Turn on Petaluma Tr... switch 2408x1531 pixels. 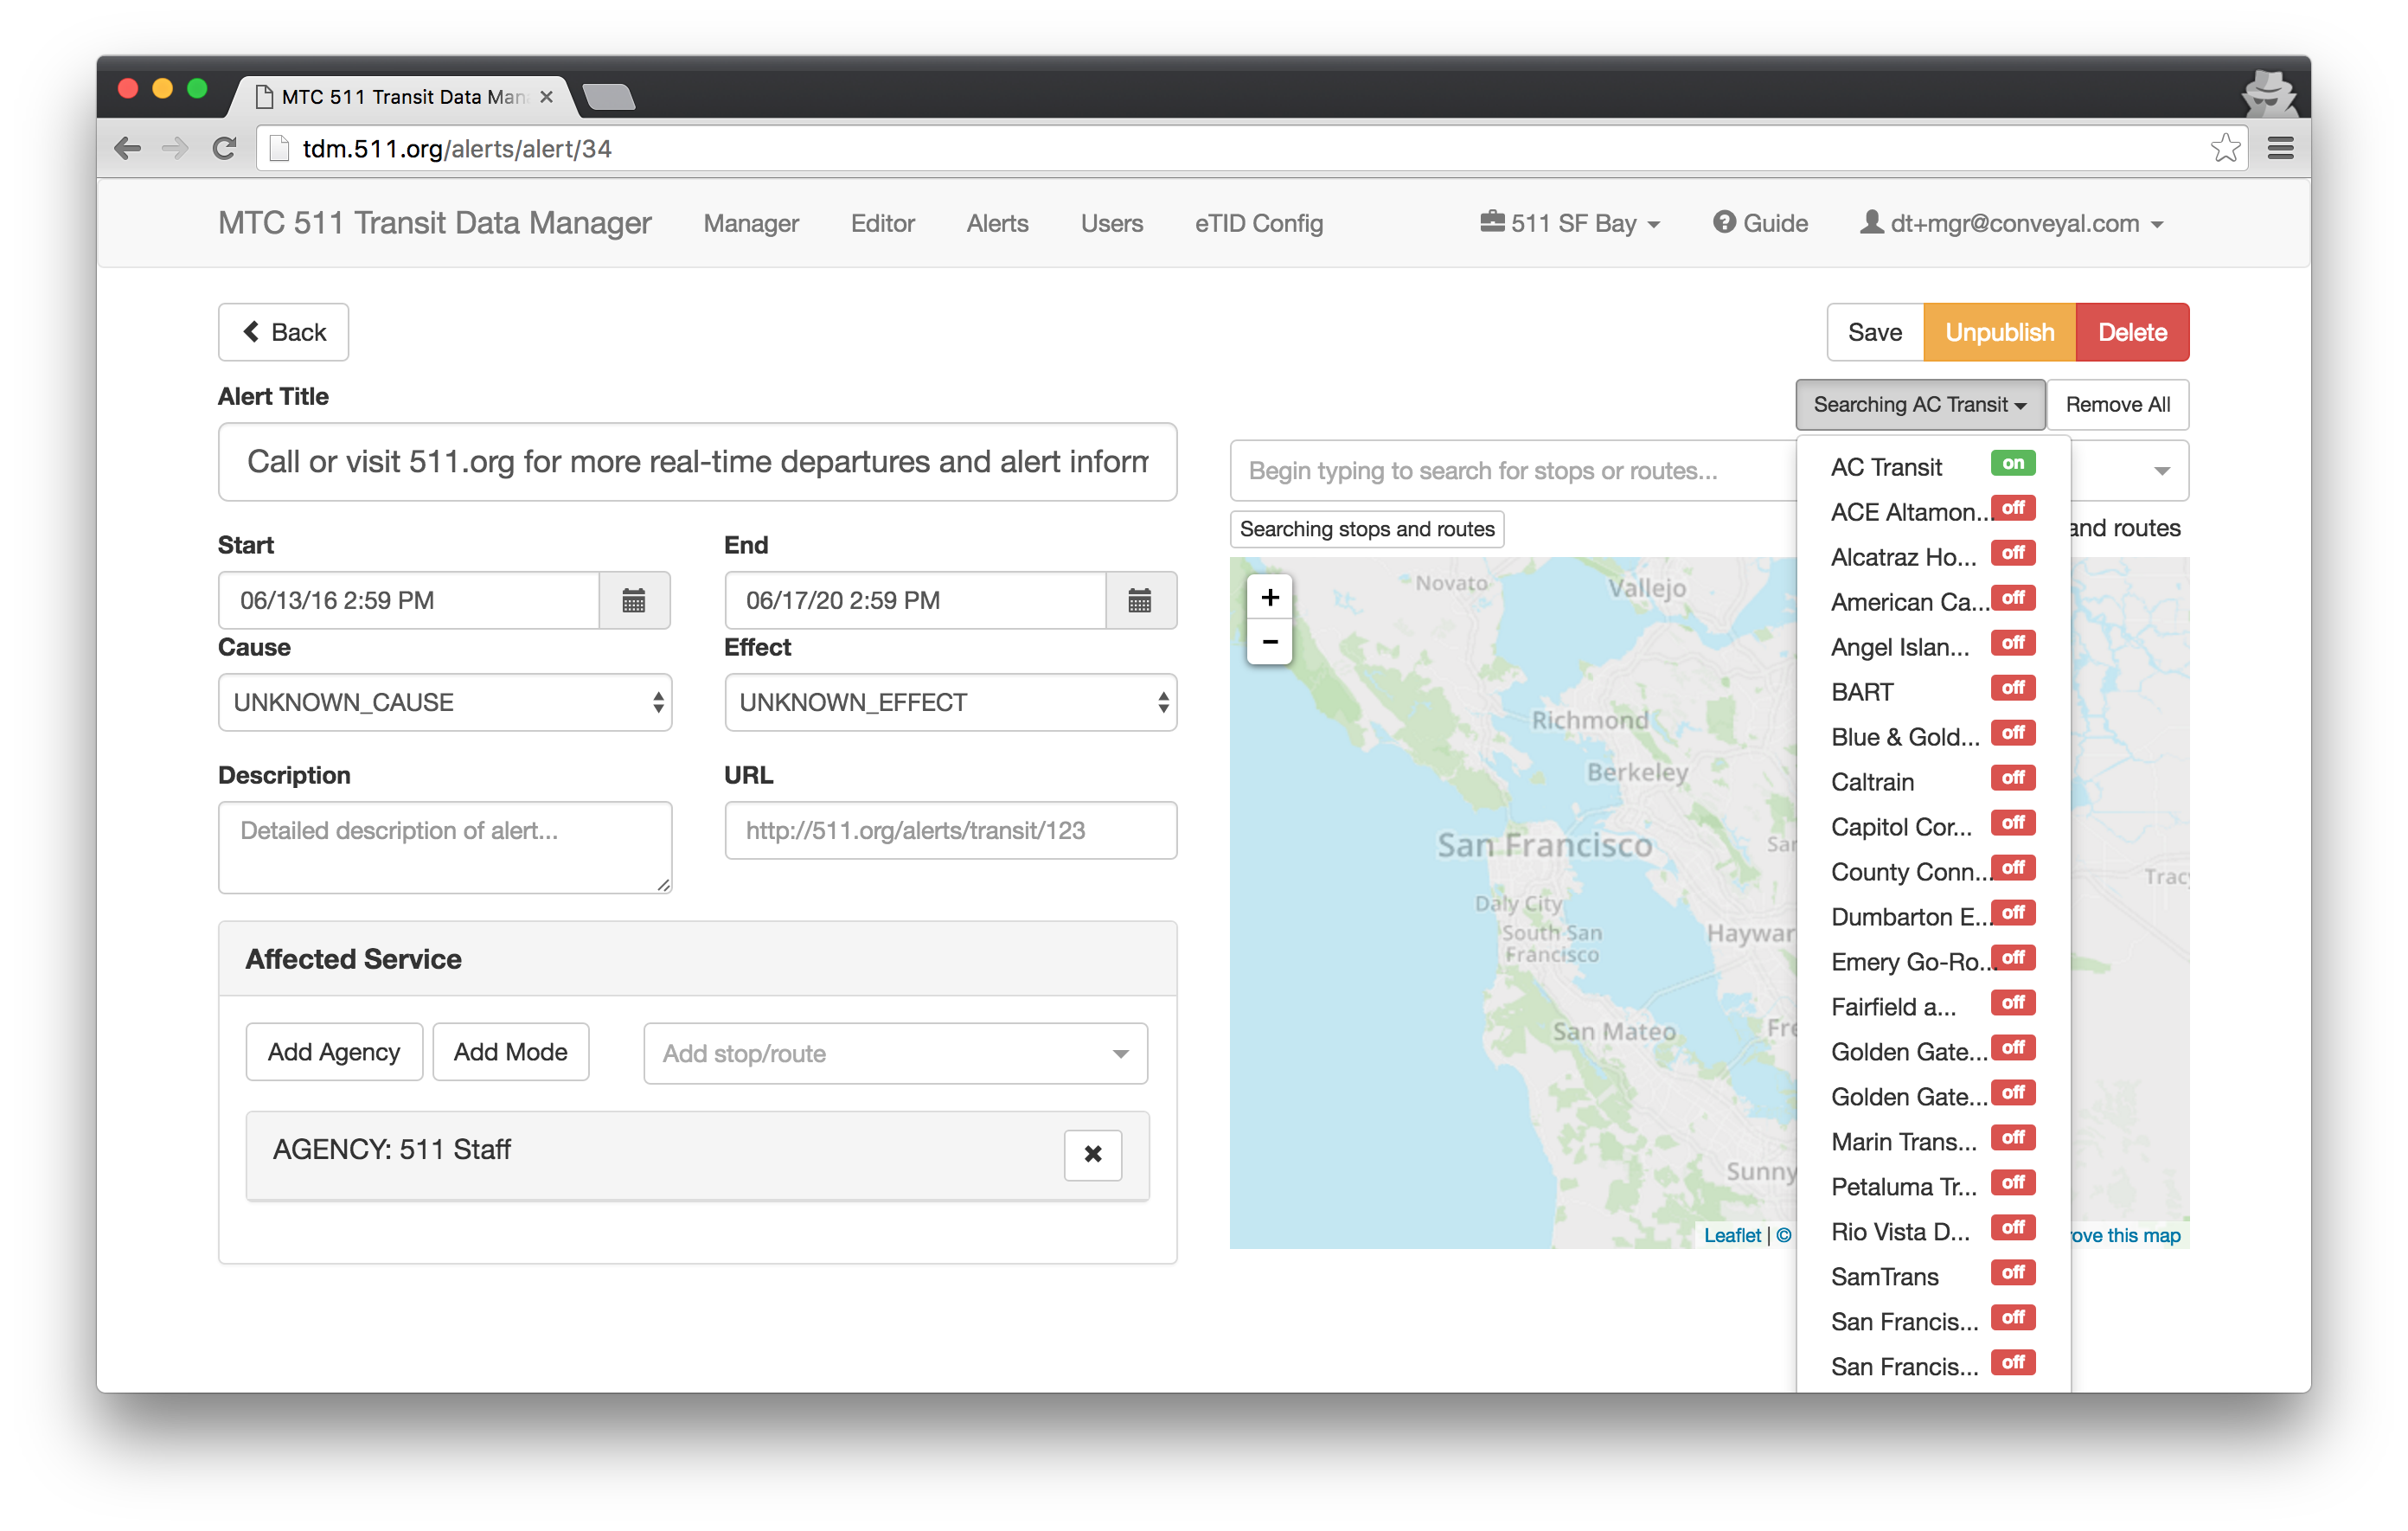point(2013,1183)
